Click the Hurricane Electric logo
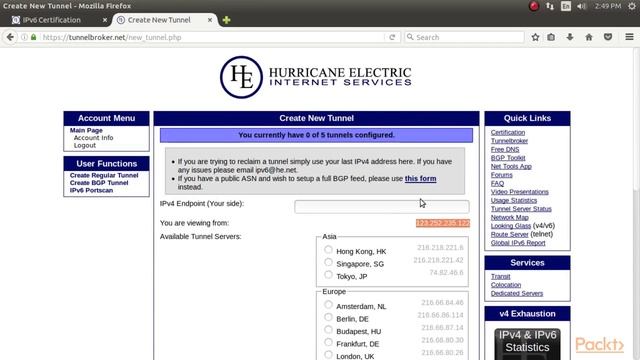The height and width of the screenshot is (360, 640). pyautogui.click(x=316, y=77)
